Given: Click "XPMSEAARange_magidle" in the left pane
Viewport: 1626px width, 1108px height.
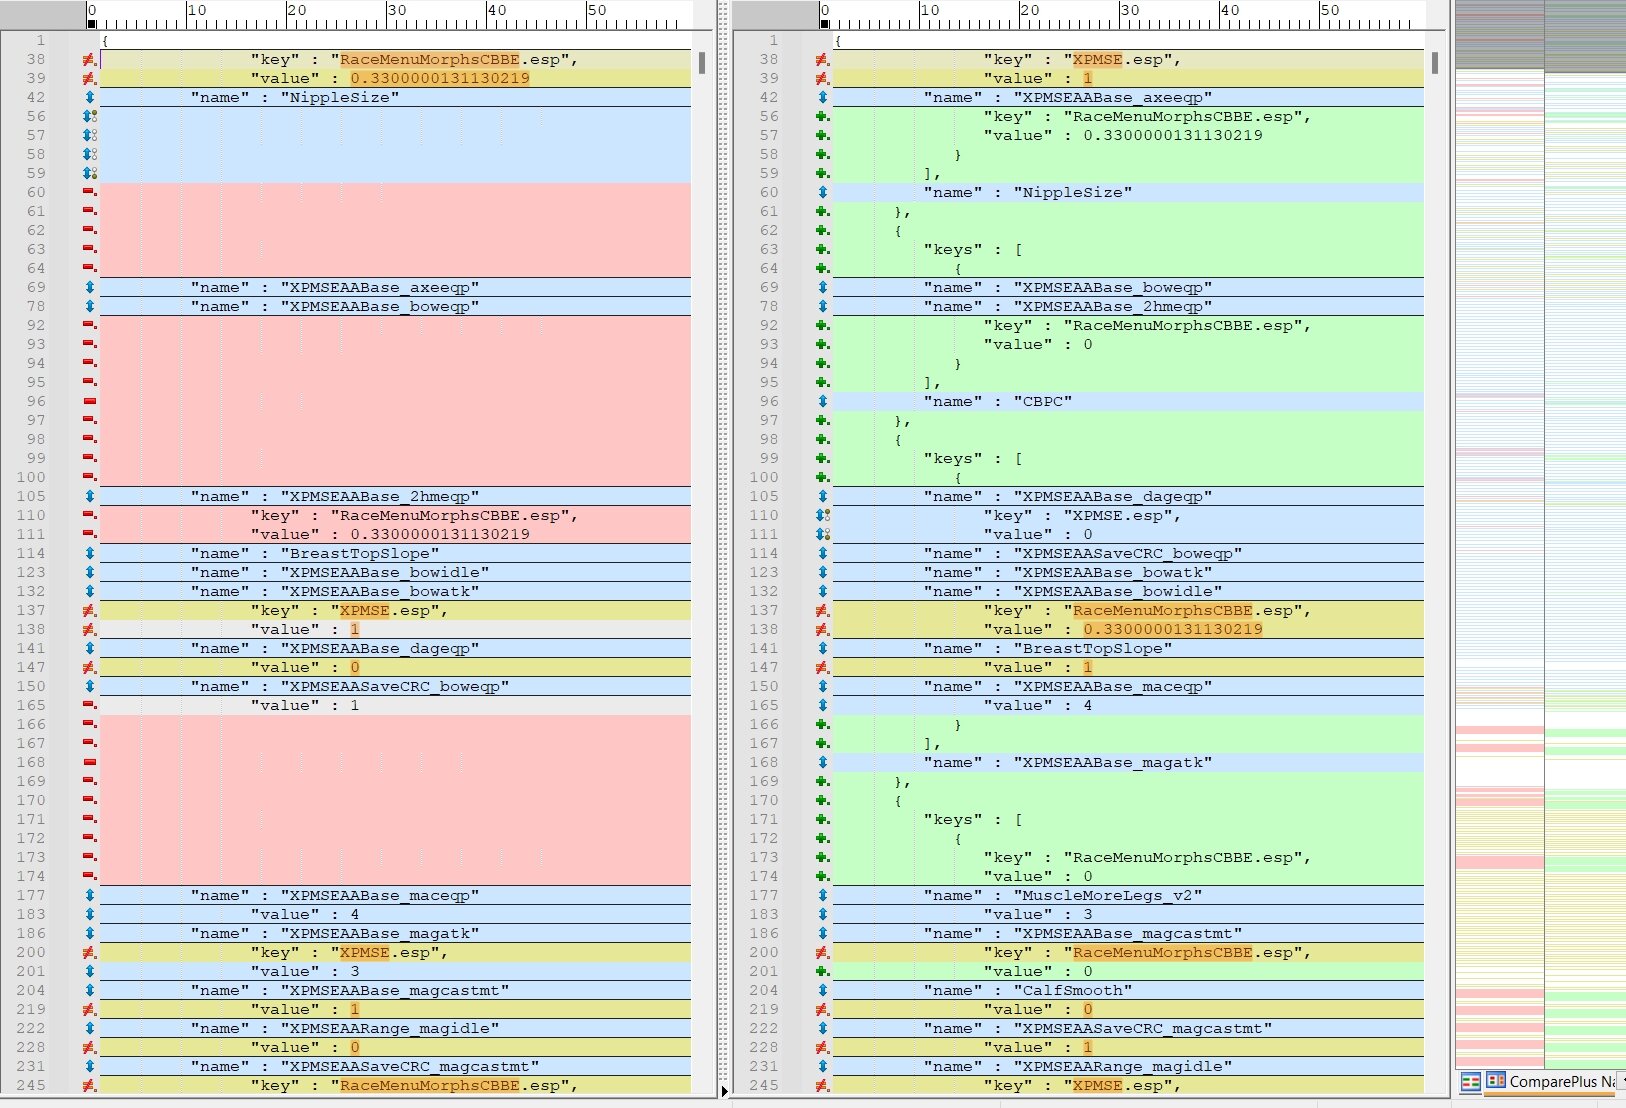Looking at the screenshot, I should click(x=390, y=1029).
